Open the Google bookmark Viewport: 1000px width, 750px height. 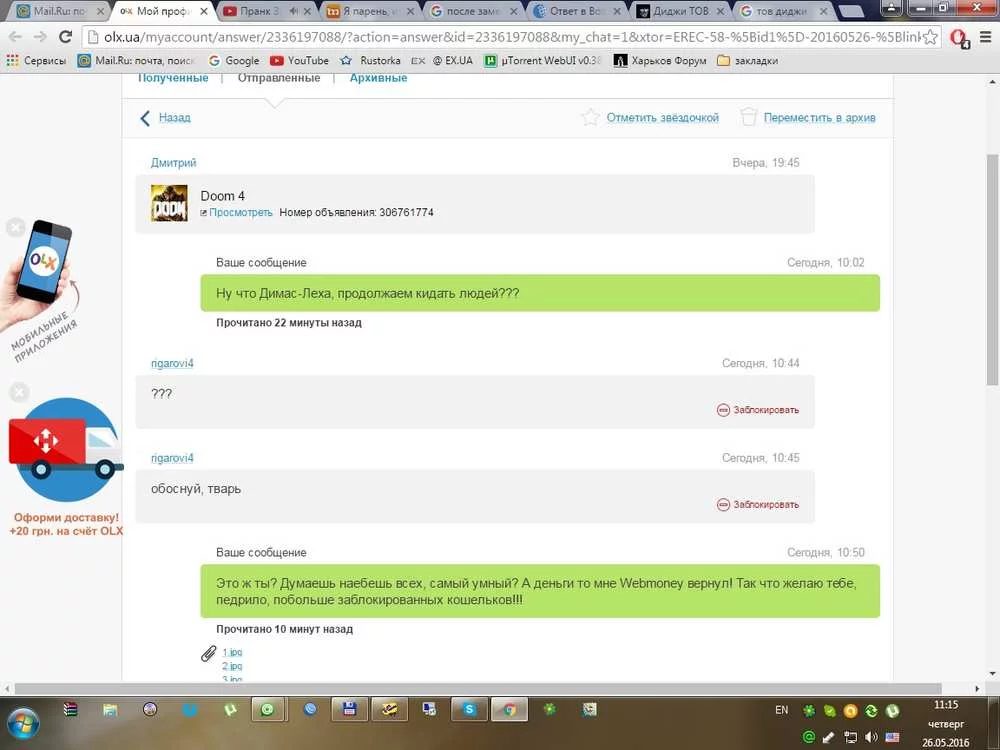(x=234, y=61)
